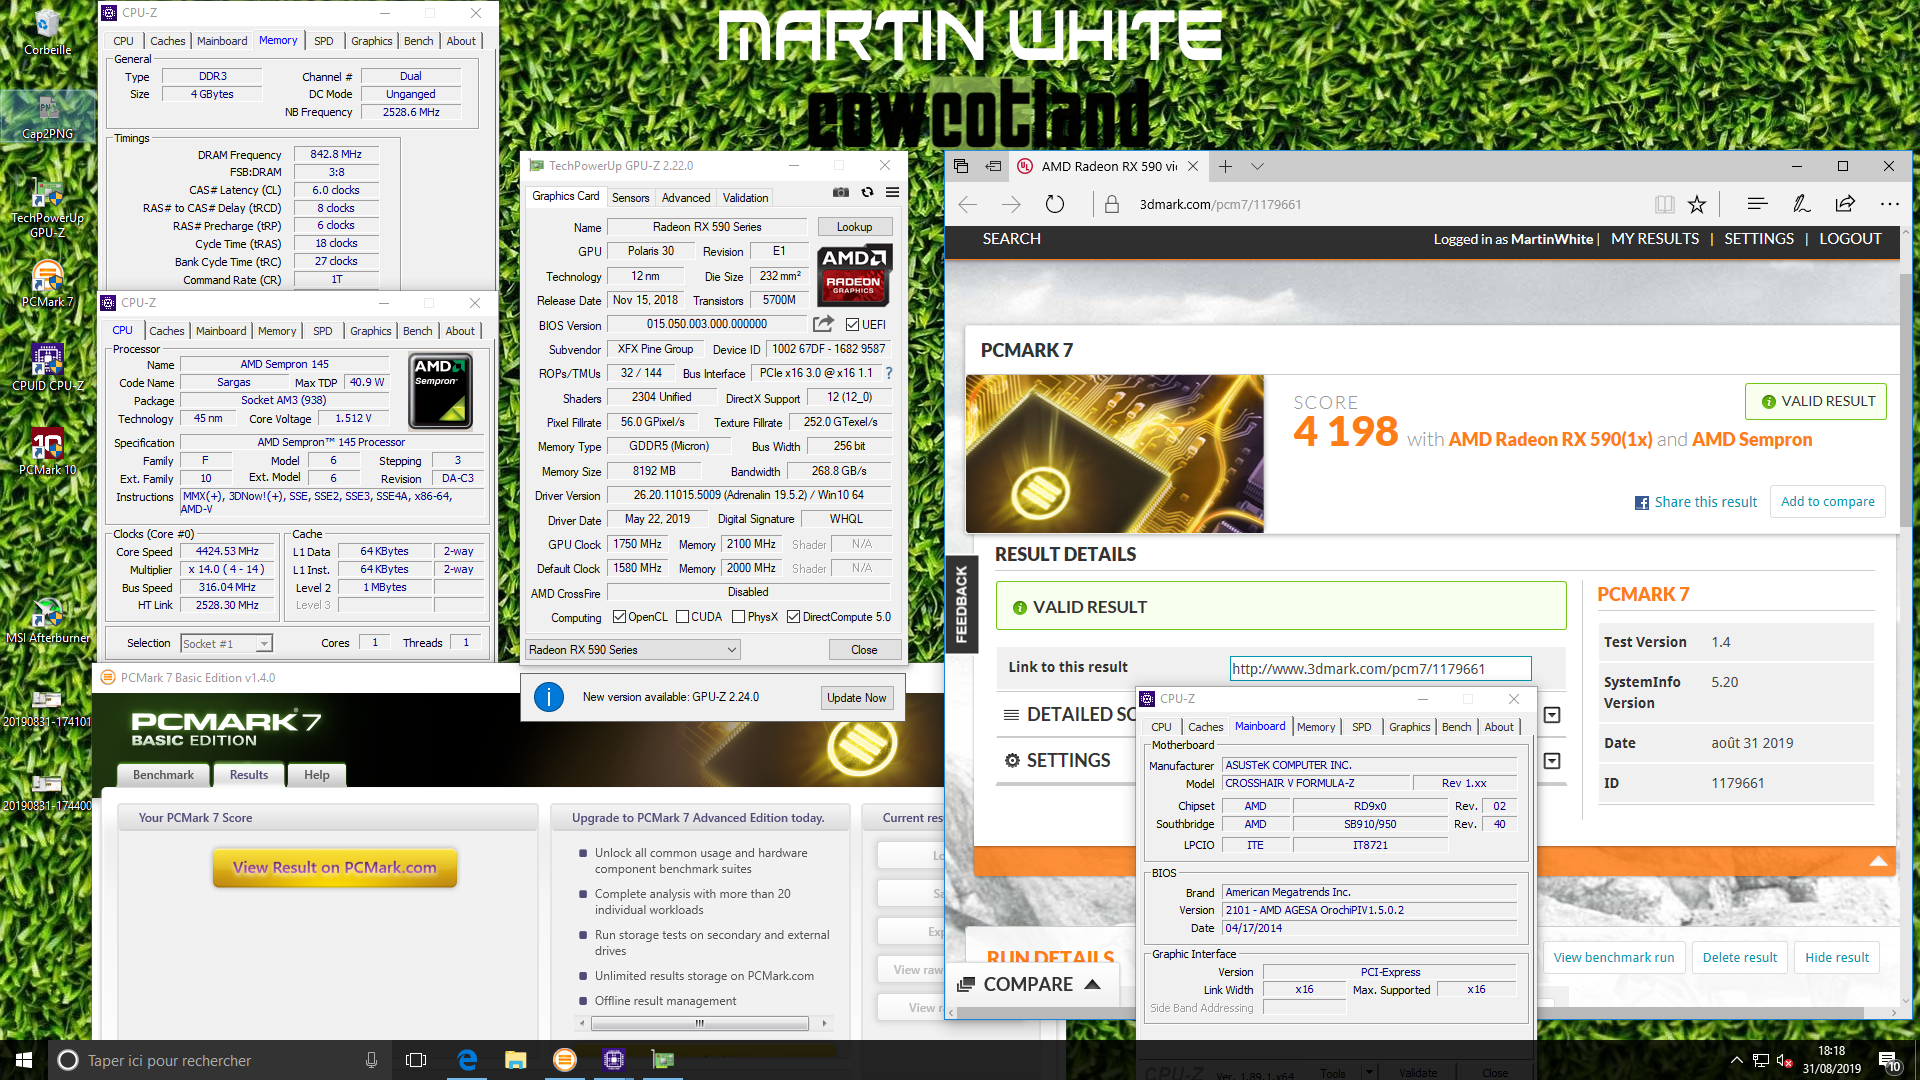
Task: Open Help tab in PCMark 7
Action: pyautogui.click(x=317, y=775)
